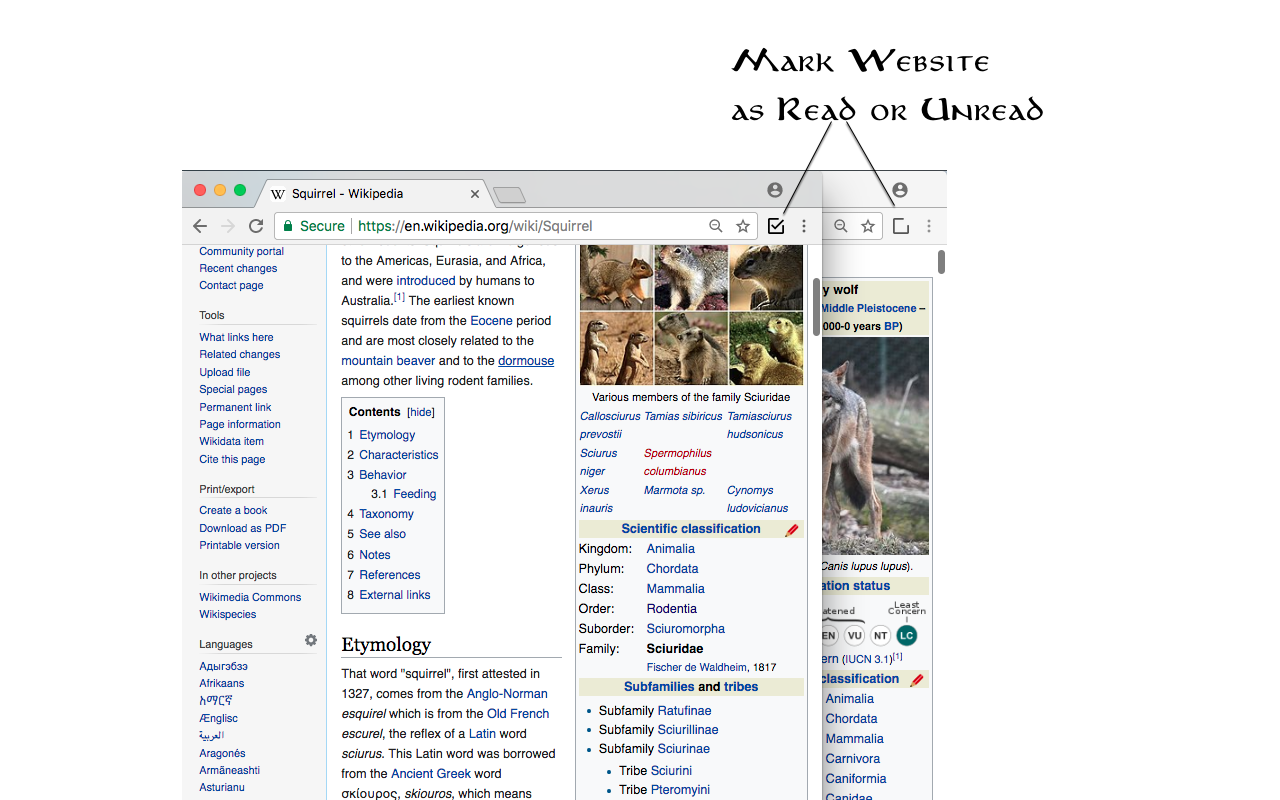
Task: Close the Squirrel - Wikipedia tab
Action: pos(475,194)
